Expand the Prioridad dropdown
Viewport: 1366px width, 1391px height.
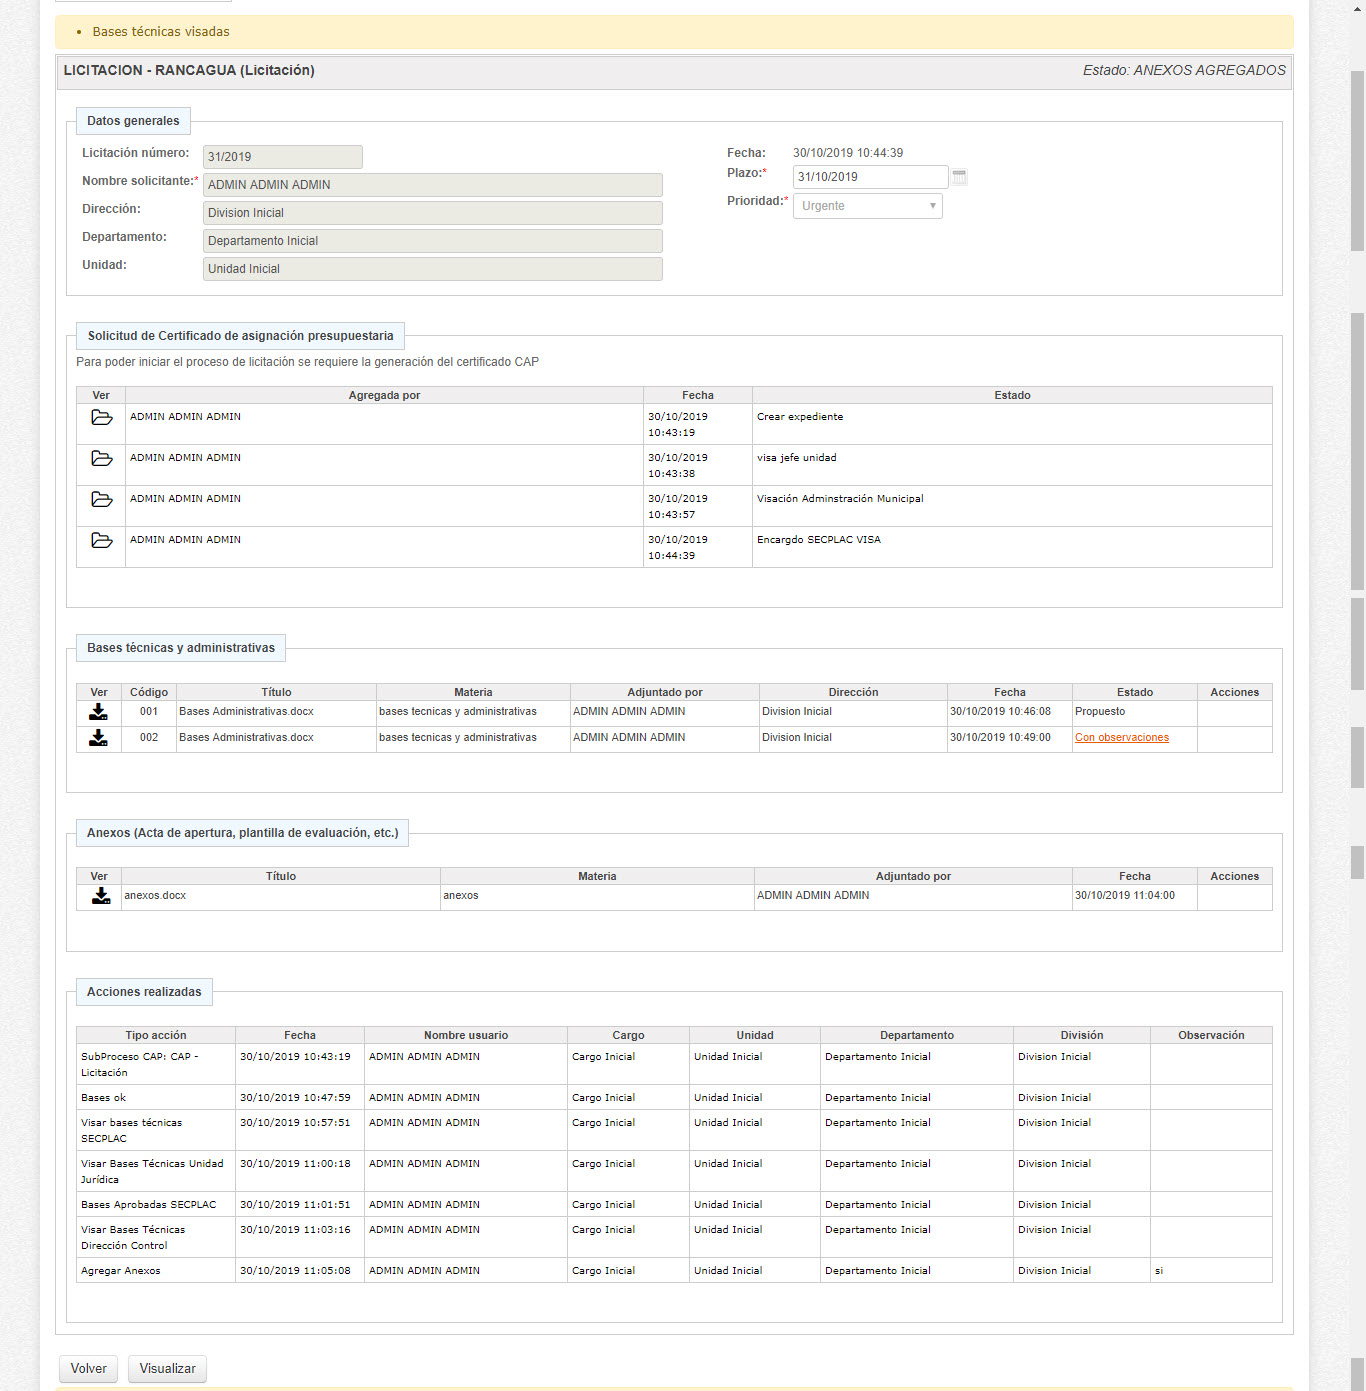[867, 206]
